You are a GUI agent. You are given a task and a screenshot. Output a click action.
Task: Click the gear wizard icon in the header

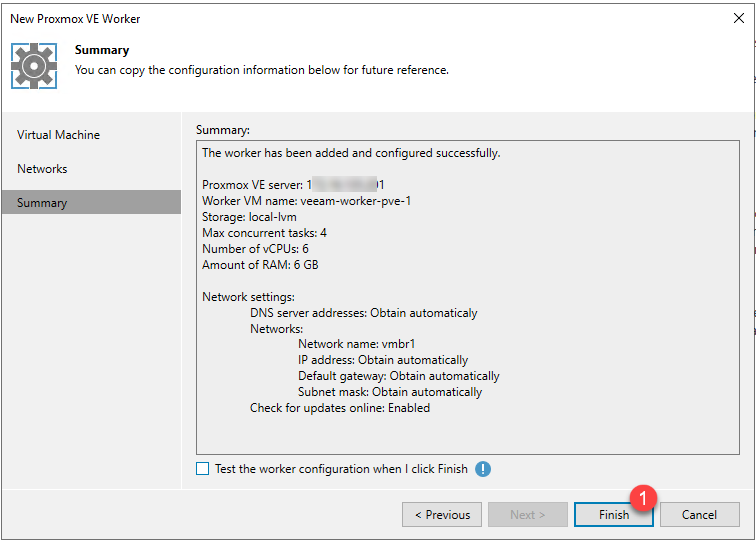click(x=34, y=66)
